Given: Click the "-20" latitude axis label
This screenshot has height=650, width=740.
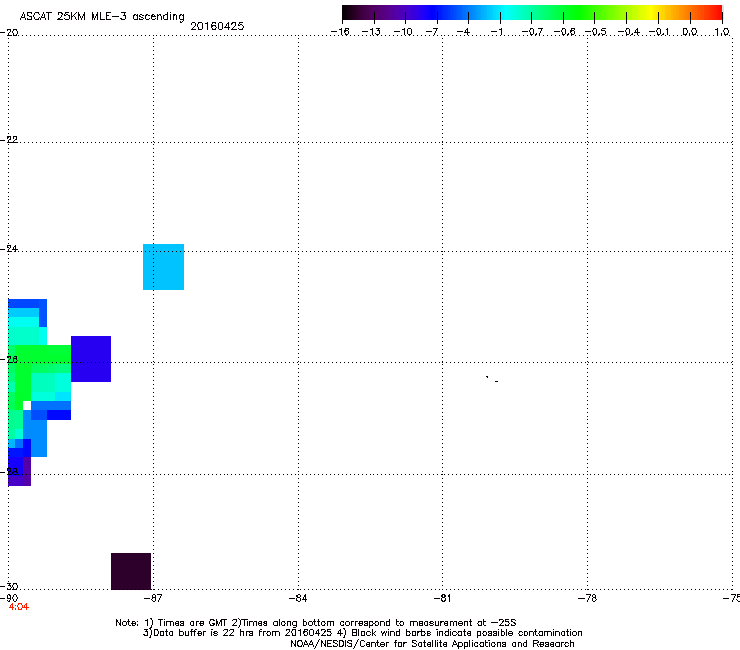Looking at the screenshot, I should pos(9,33).
